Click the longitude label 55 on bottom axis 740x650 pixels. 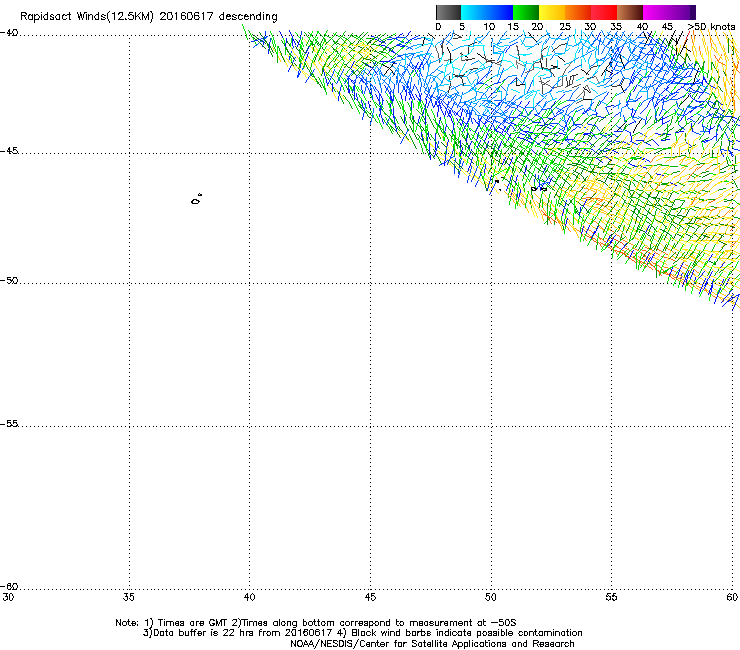coord(611,598)
